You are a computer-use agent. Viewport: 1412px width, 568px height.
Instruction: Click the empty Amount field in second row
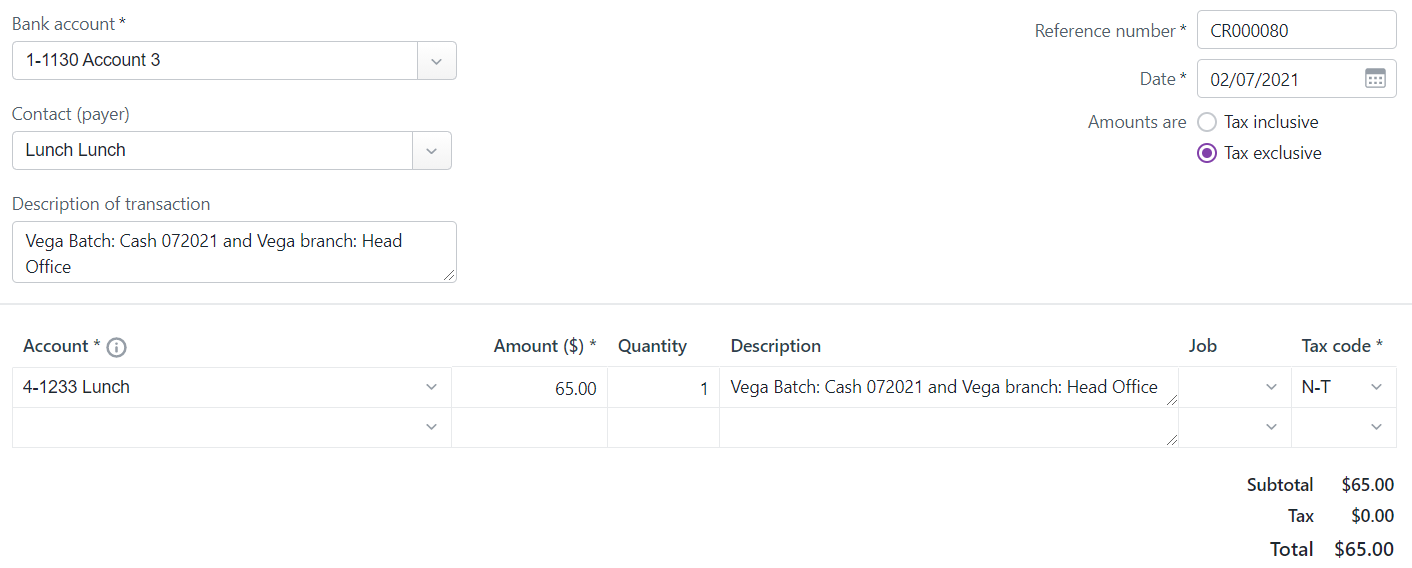click(x=529, y=428)
